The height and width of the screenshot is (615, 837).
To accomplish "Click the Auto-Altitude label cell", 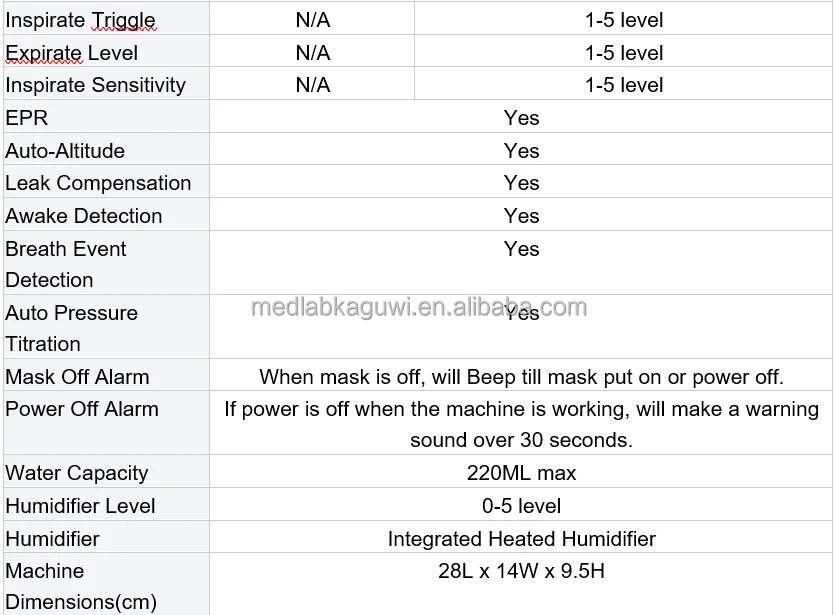I will (x=65, y=151).
